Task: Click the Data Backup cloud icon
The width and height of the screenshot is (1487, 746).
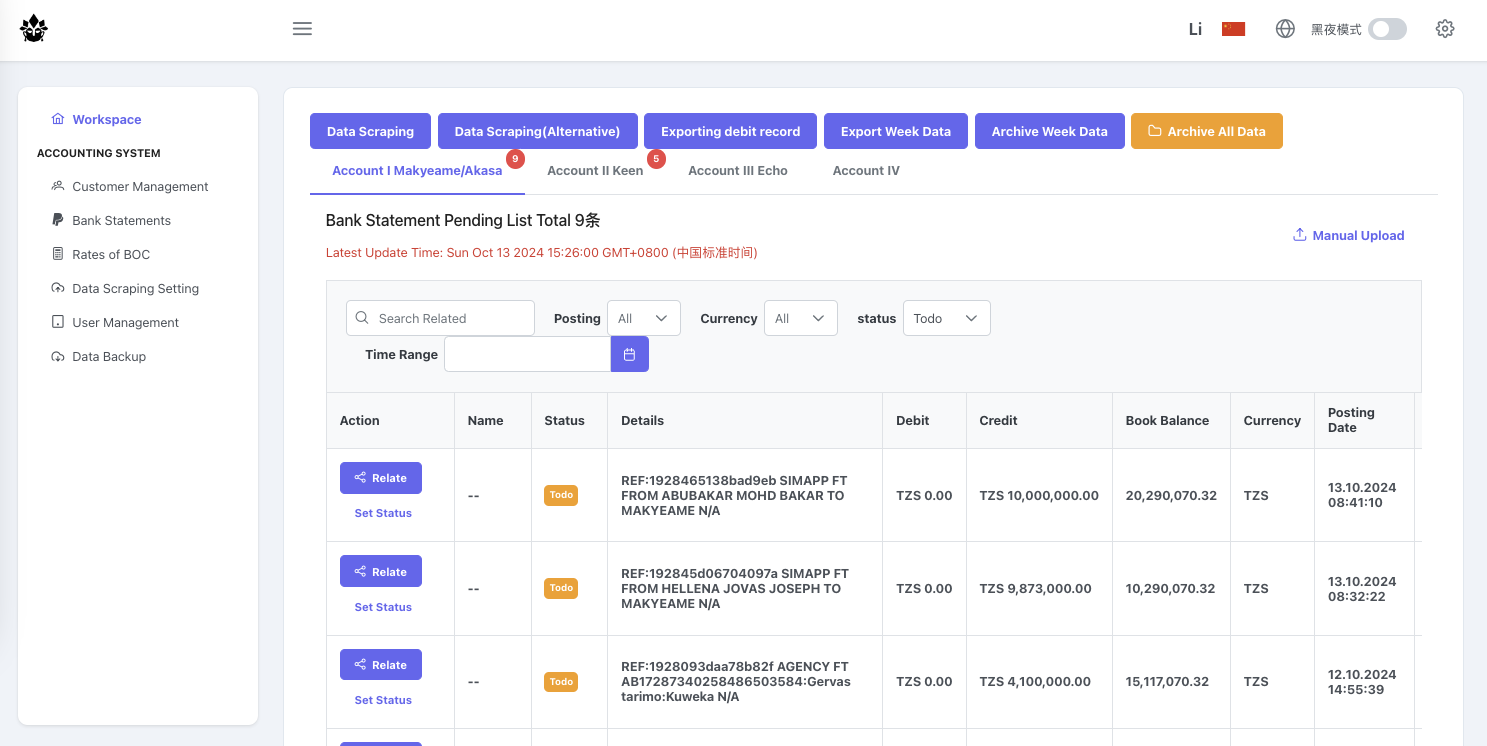Action: [58, 356]
